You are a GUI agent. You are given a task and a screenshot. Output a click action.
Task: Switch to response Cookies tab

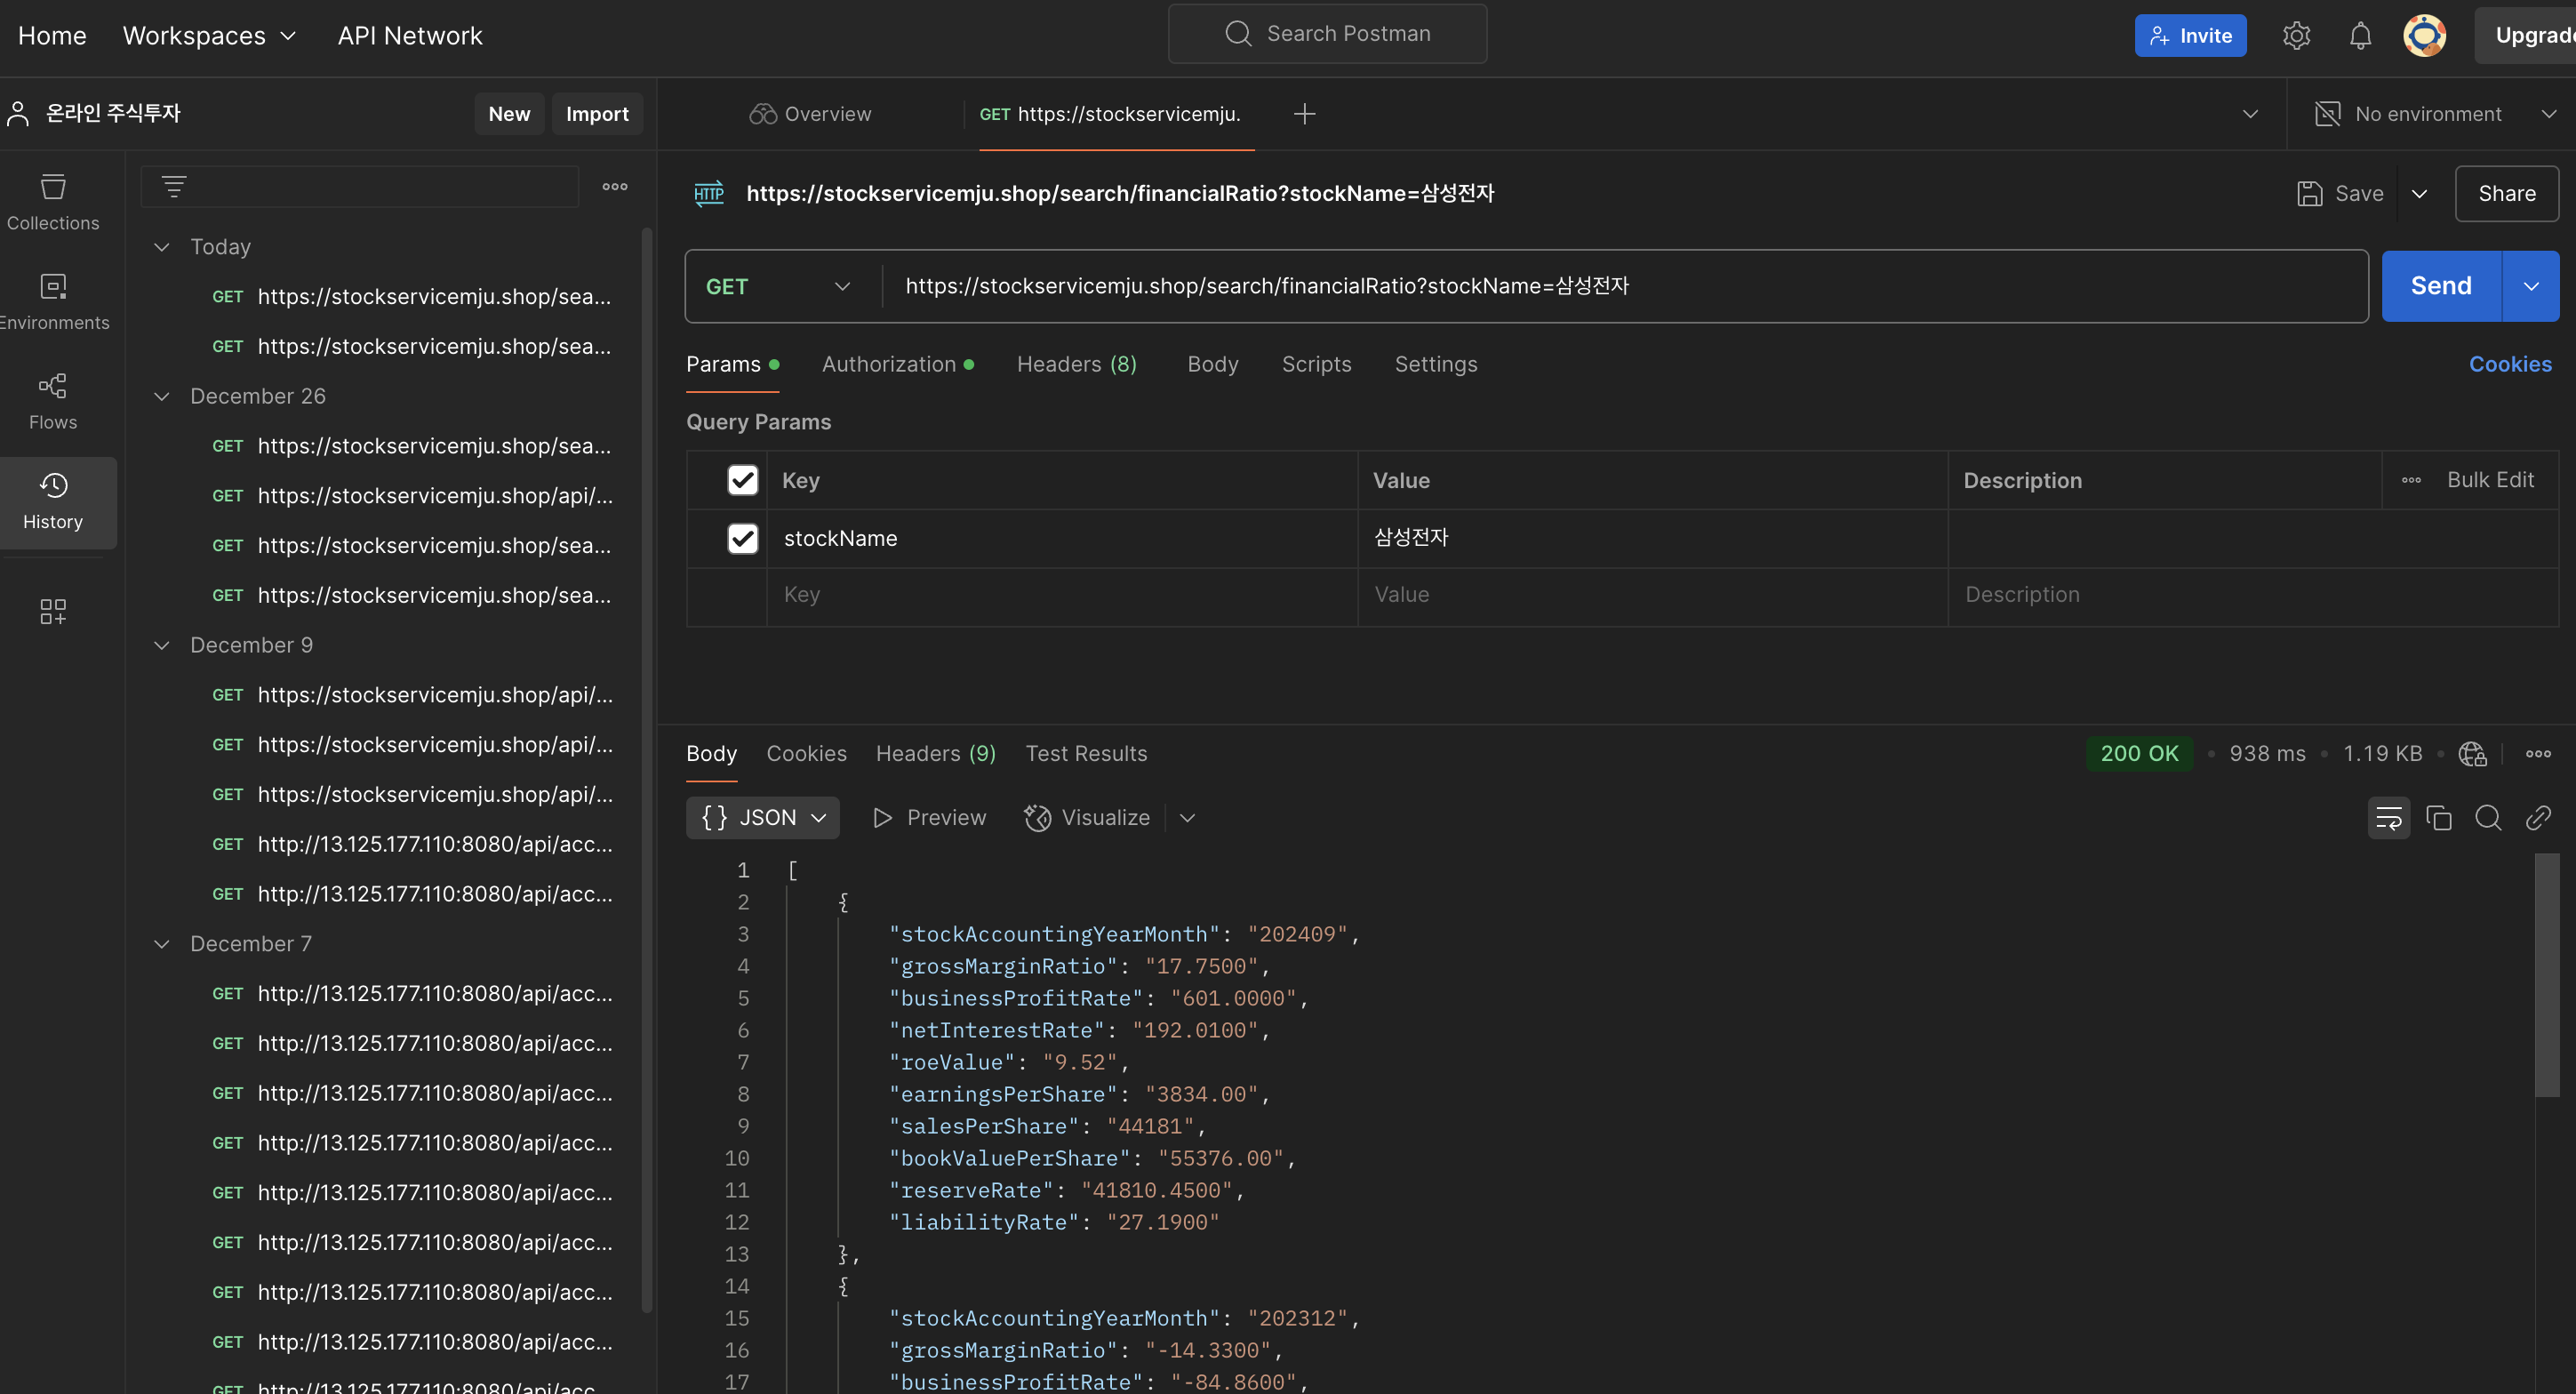tap(806, 754)
